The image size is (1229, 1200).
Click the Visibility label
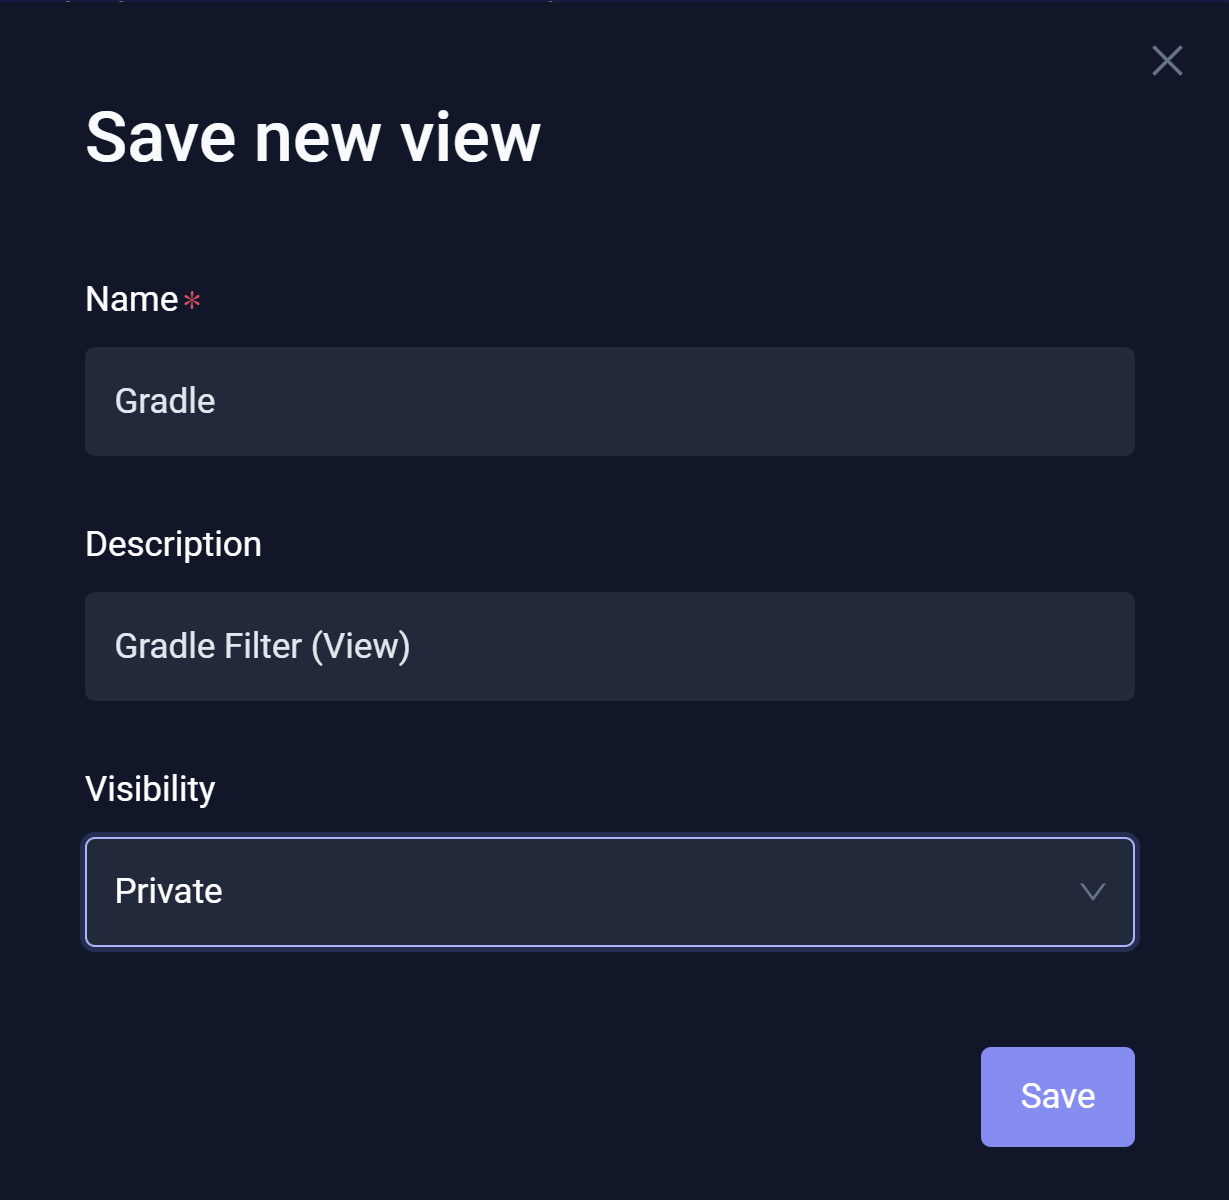point(150,789)
